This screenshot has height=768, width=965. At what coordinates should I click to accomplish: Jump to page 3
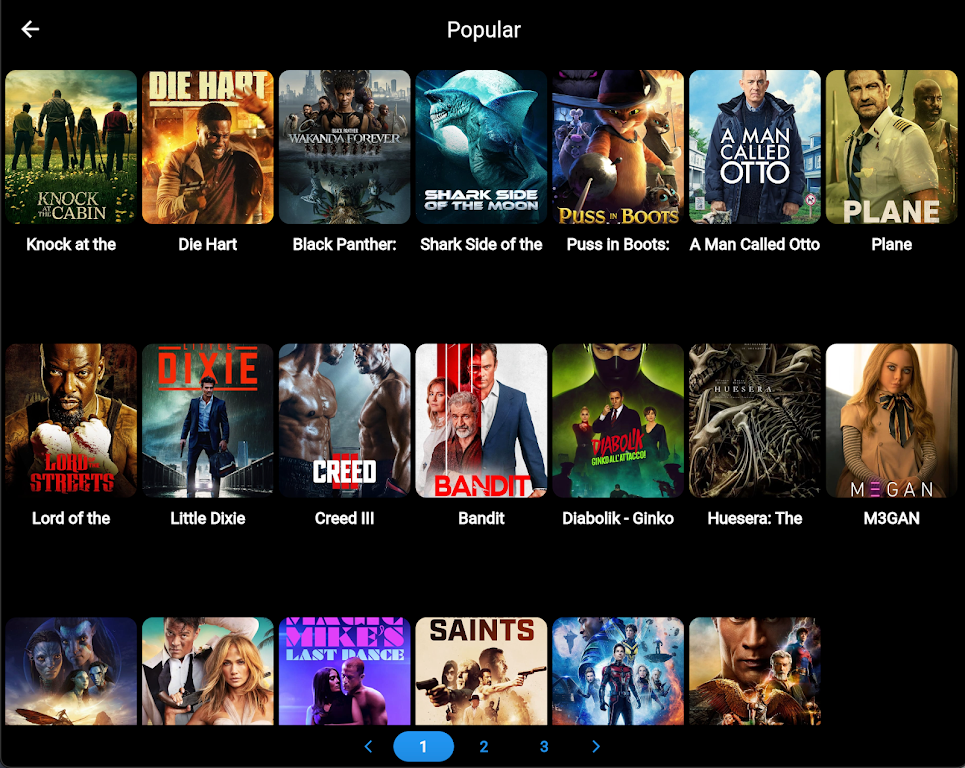click(x=544, y=747)
